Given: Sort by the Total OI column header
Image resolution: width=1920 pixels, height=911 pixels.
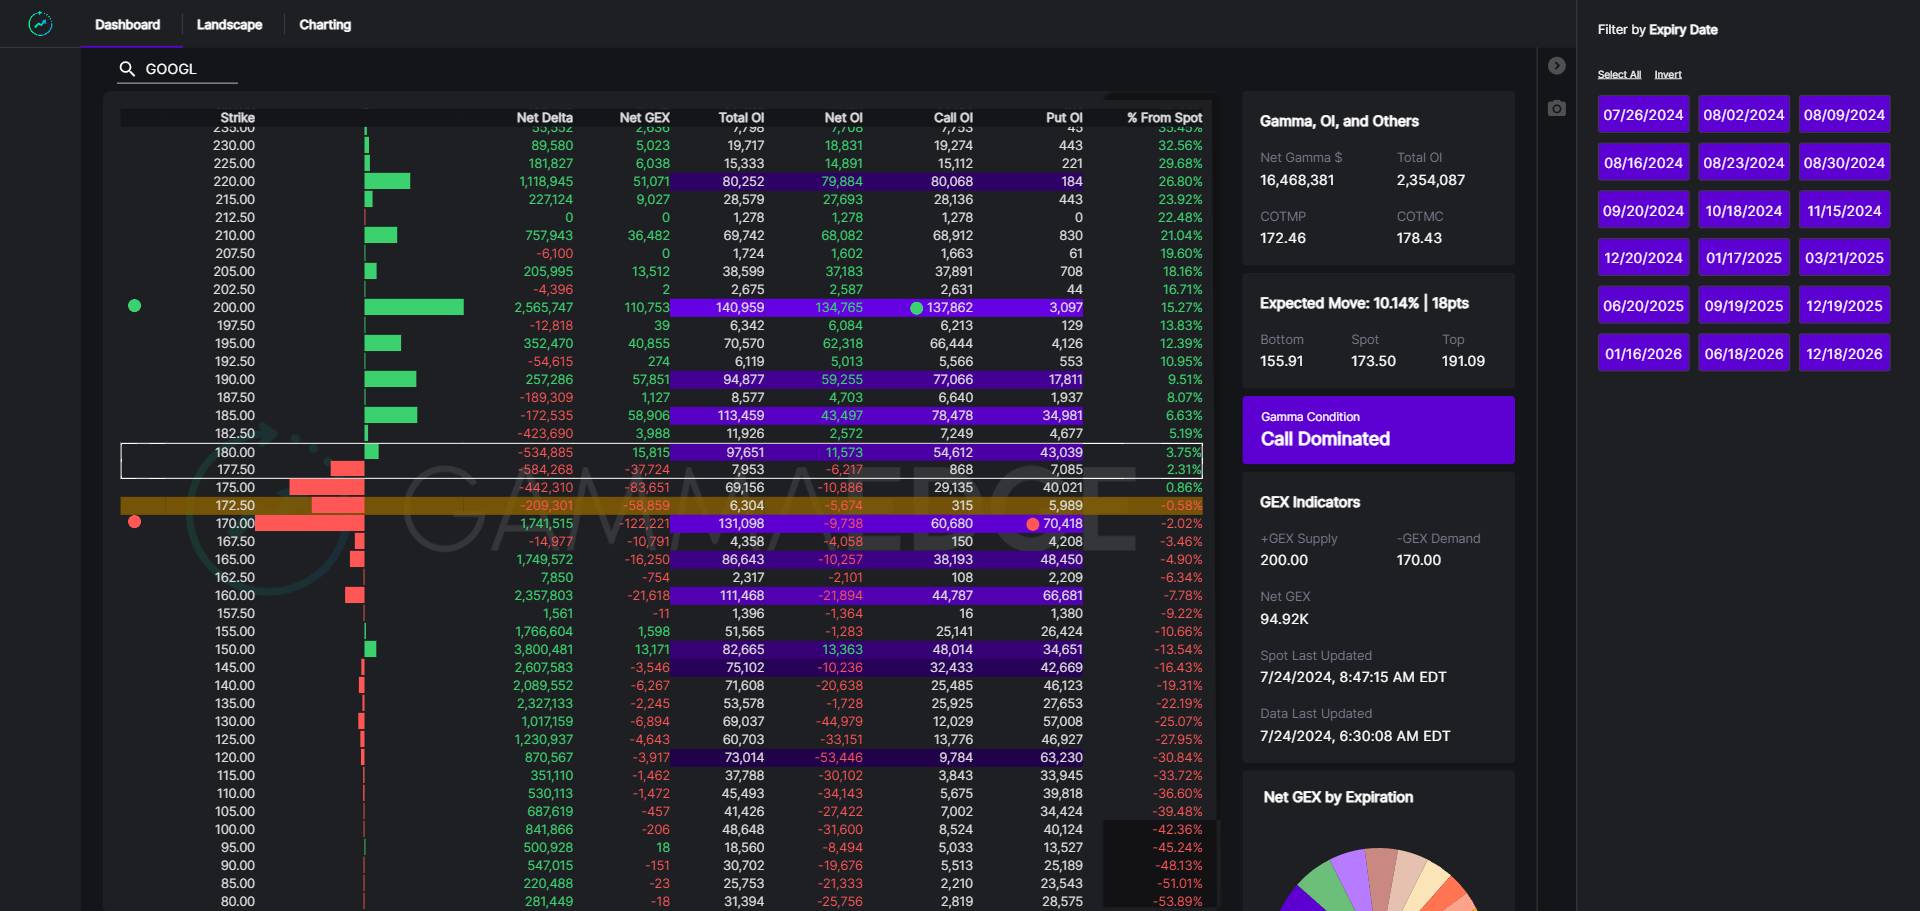Looking at the screenshot, I should coord(740,118).
